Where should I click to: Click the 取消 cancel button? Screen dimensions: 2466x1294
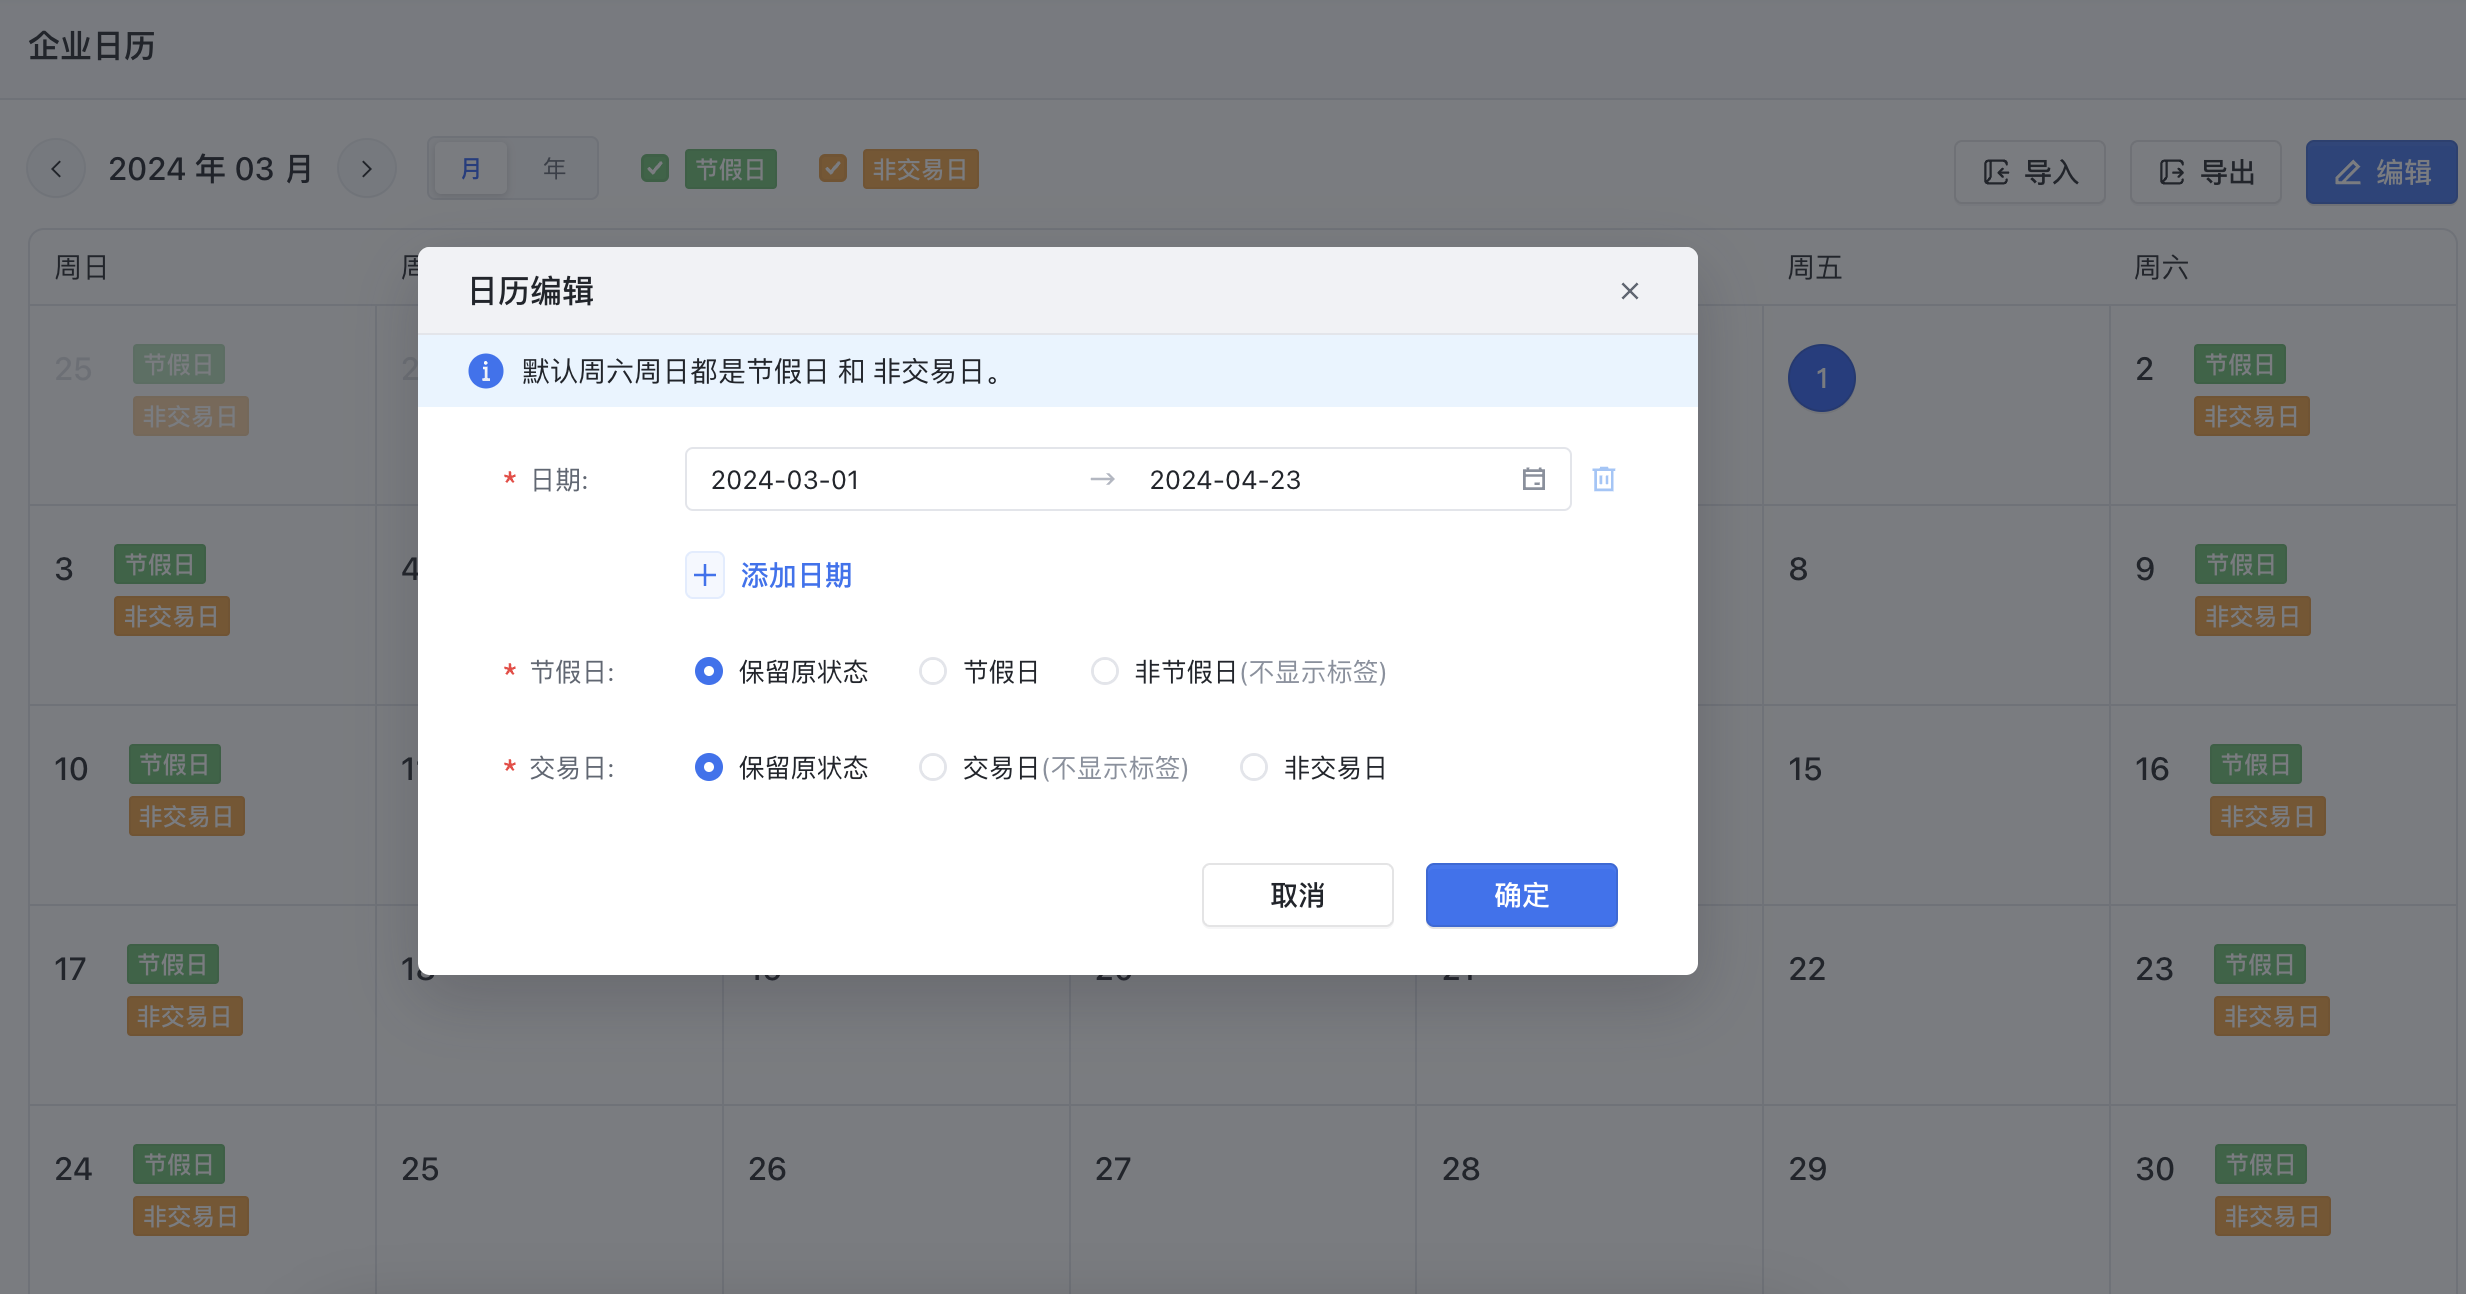[x=1297, y=895]
